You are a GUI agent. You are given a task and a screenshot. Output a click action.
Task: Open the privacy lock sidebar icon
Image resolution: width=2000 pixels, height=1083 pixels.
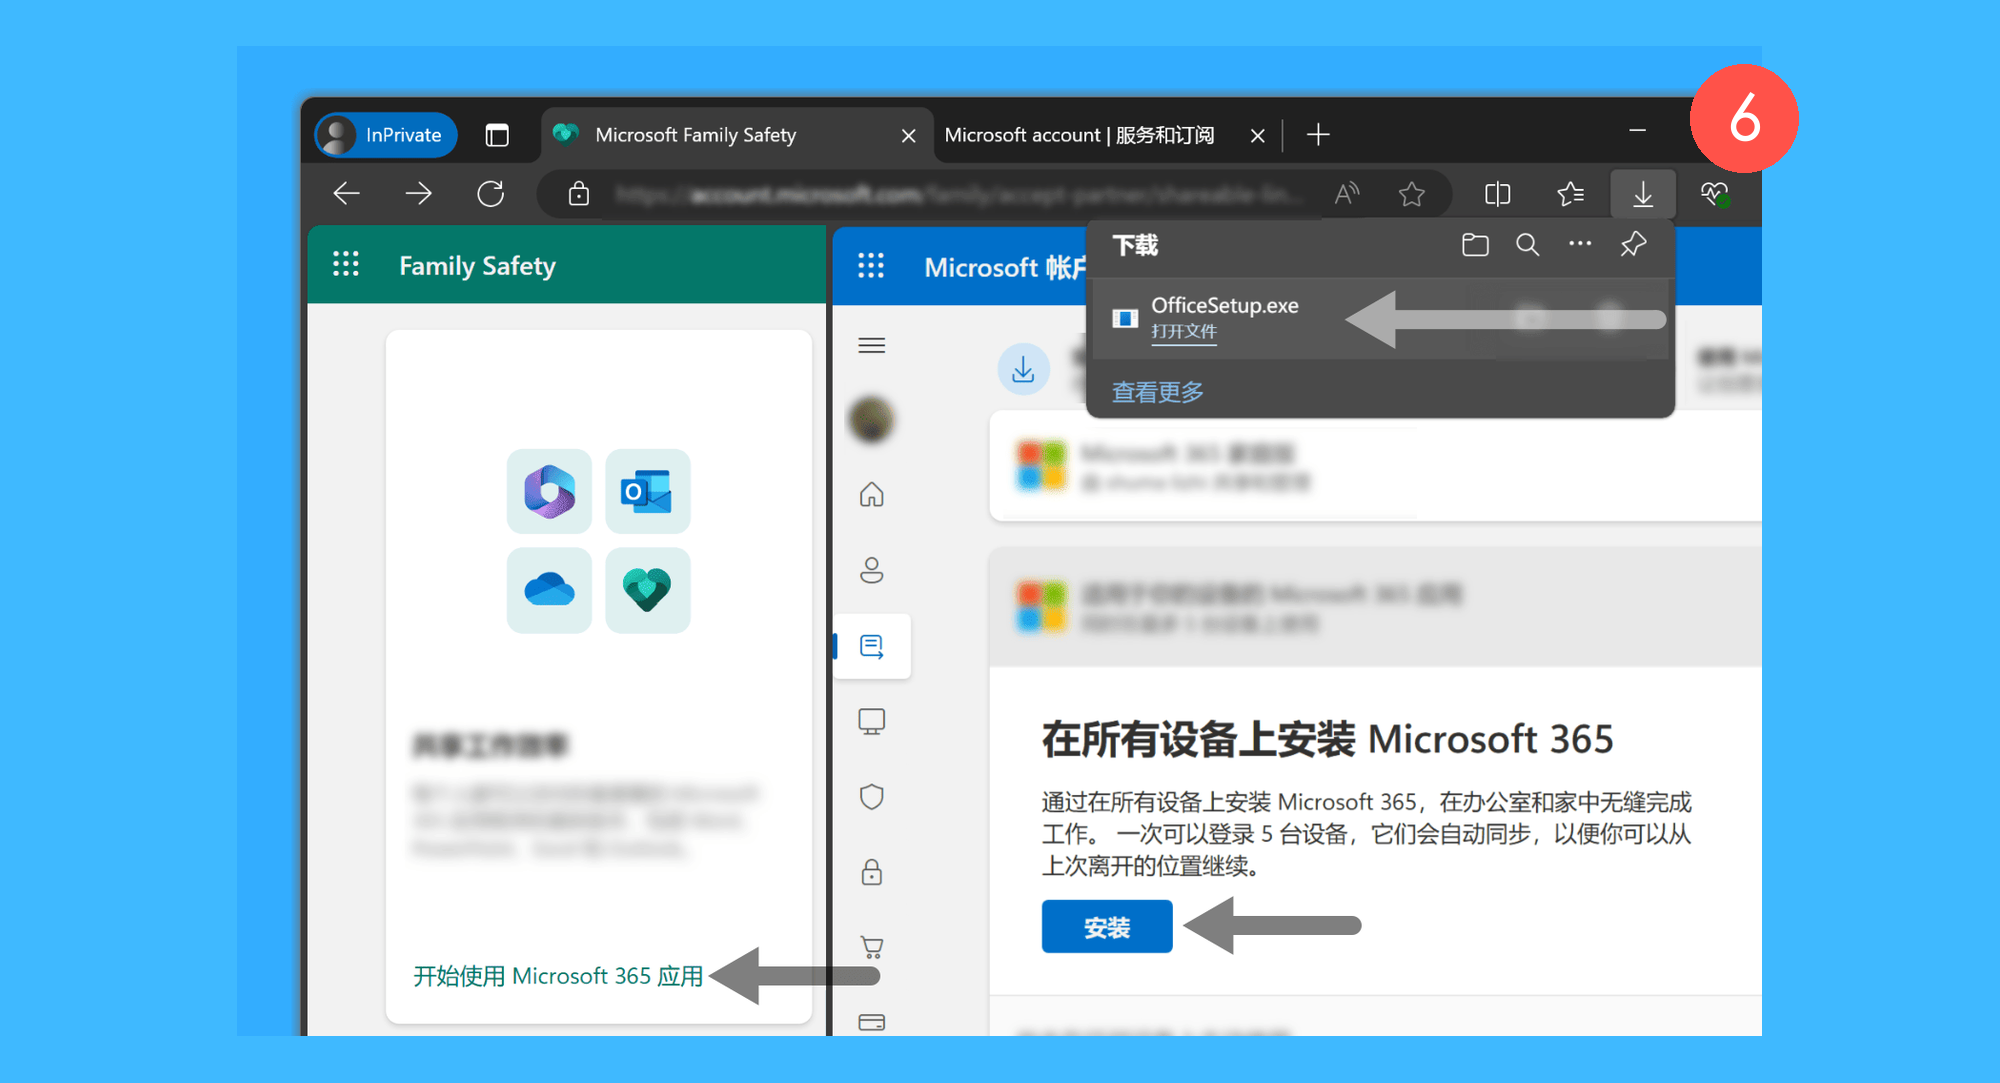click(x=872, y=872)
